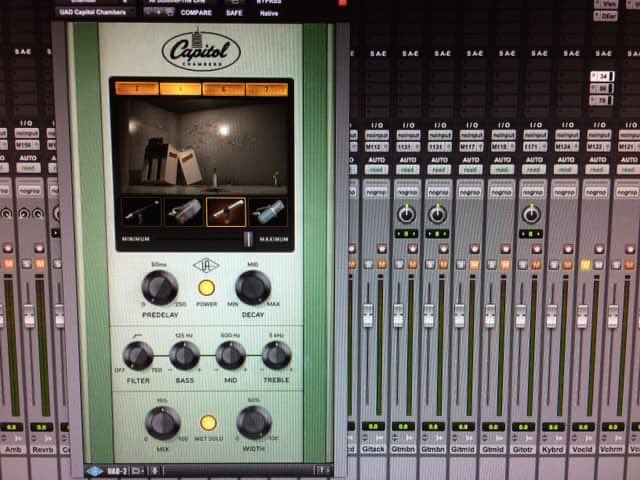Open the M112 output selector on Gltack
The image size is (640, 480).
tap(376, 147)
